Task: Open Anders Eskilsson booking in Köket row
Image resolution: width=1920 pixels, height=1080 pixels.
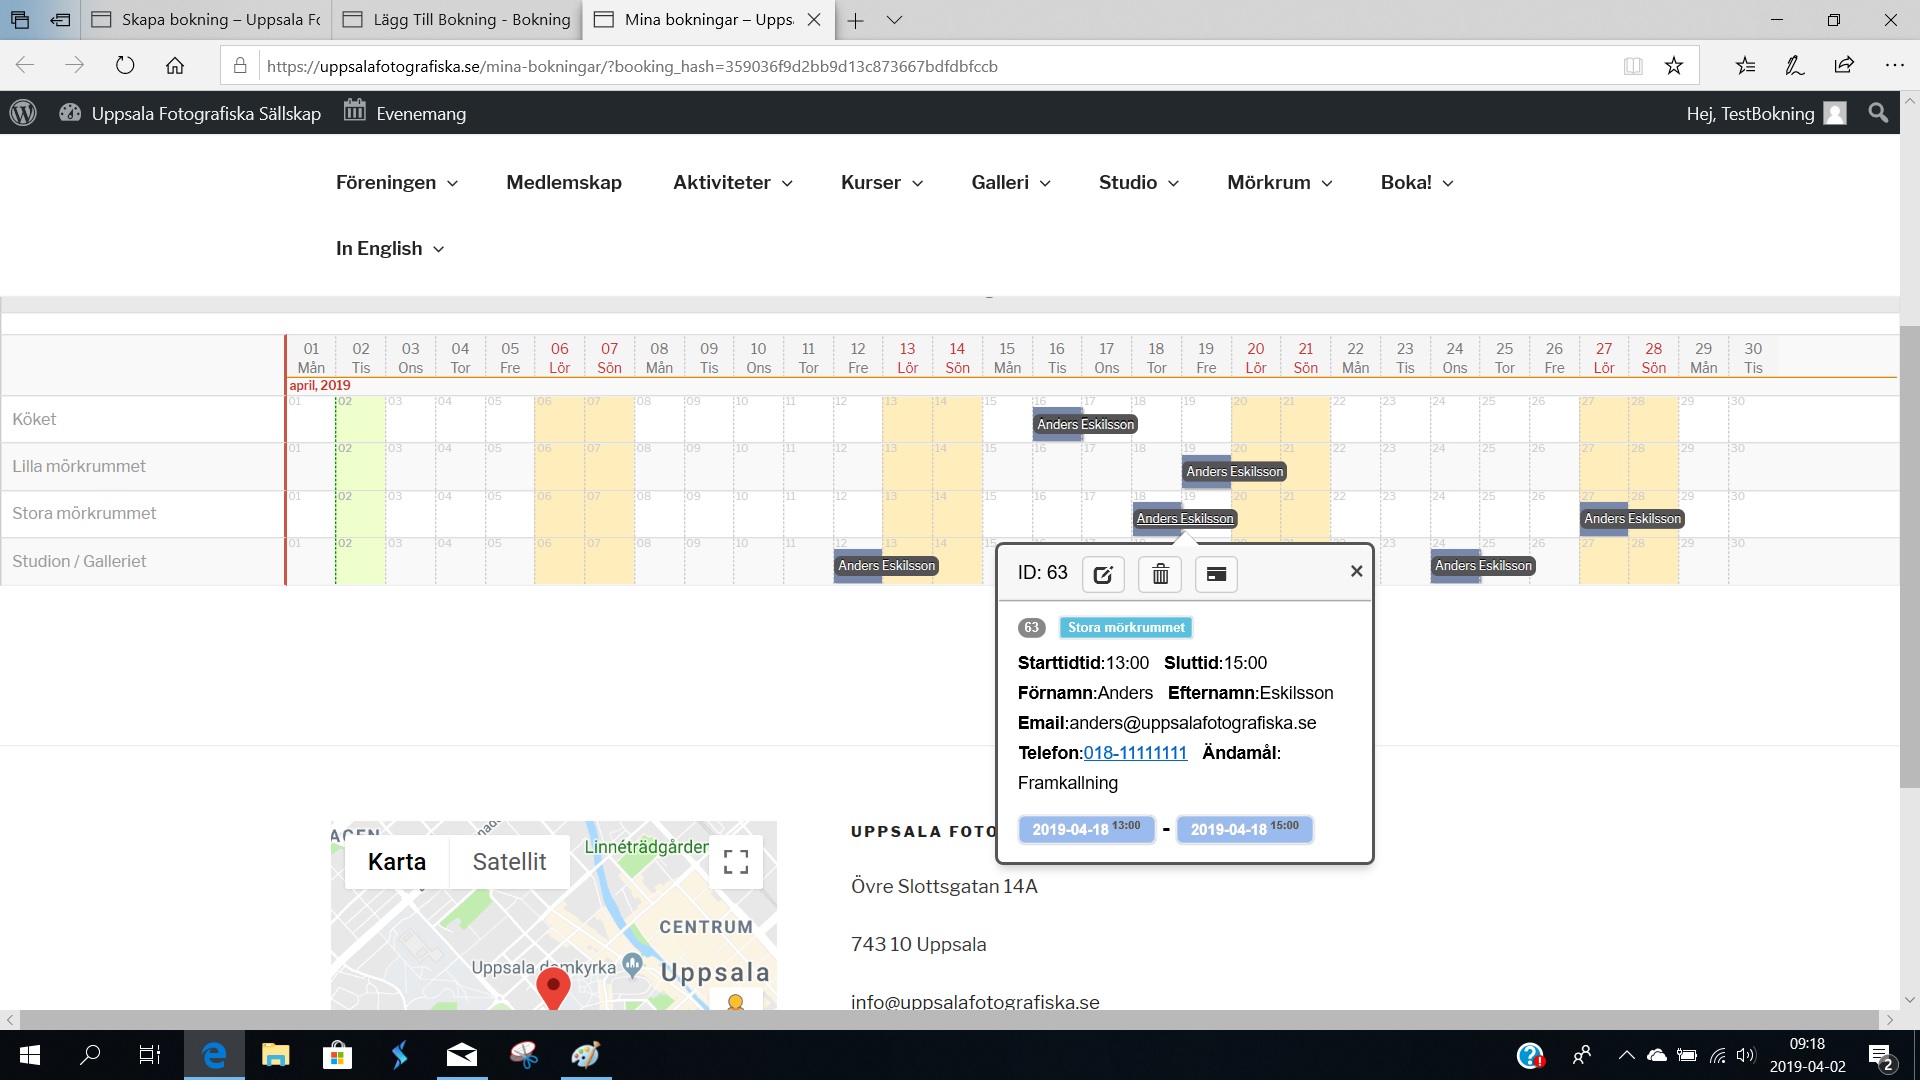Action: (1085, 424)
